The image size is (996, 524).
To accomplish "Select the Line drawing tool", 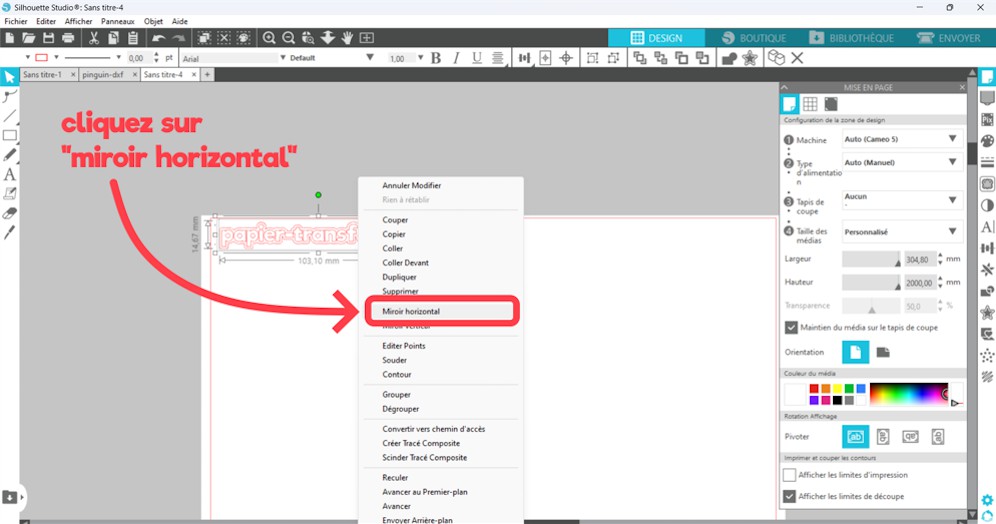I will 10,116.
